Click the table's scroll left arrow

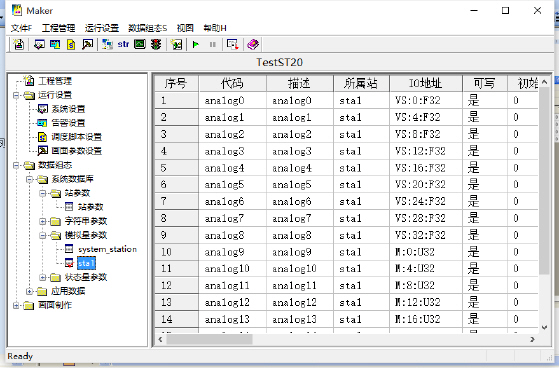click(160, 339)
